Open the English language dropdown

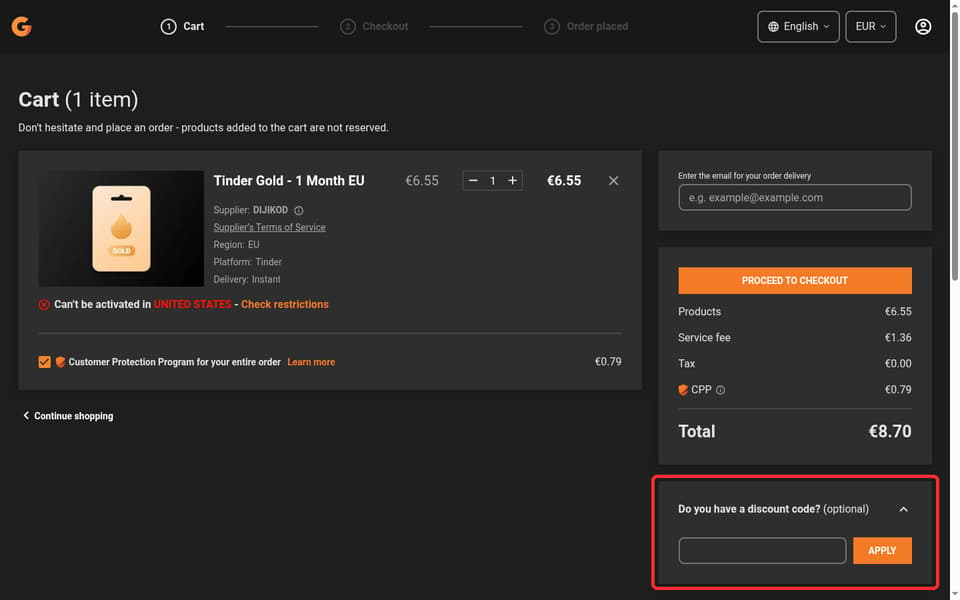click(798, 26)
